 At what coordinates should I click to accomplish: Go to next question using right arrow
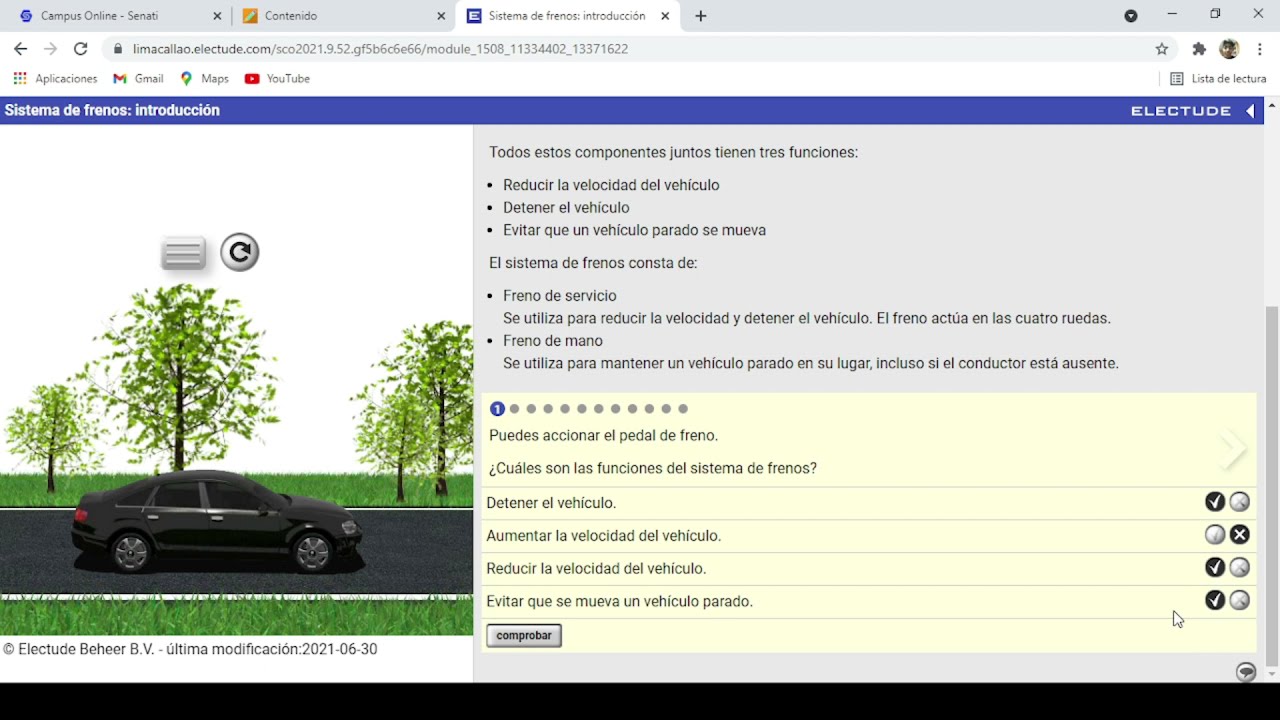click(1233, 449)
